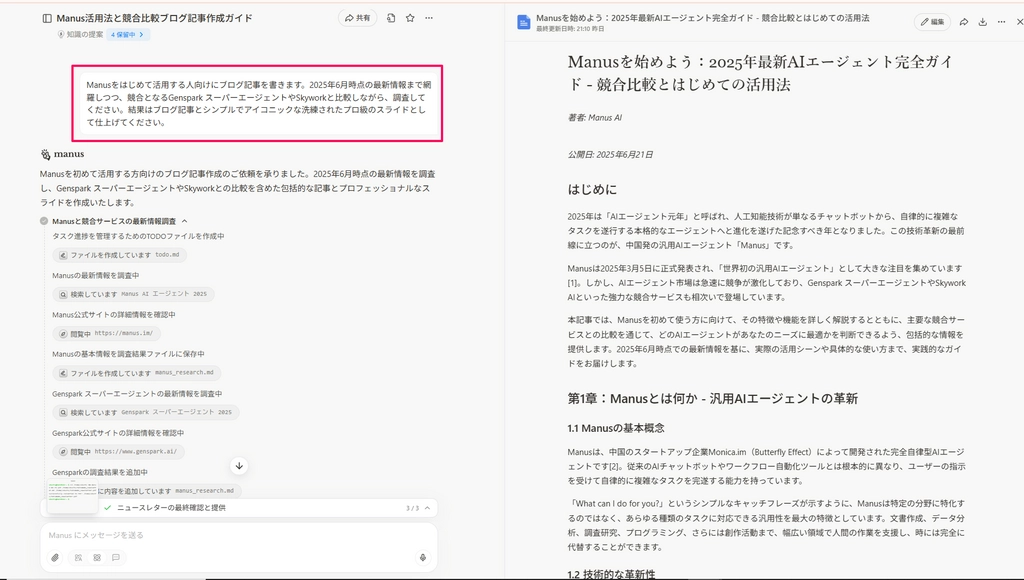Click the 編集 edit button in document preview
Viewport: 1024px width, 580px height.
click(932, 22)
